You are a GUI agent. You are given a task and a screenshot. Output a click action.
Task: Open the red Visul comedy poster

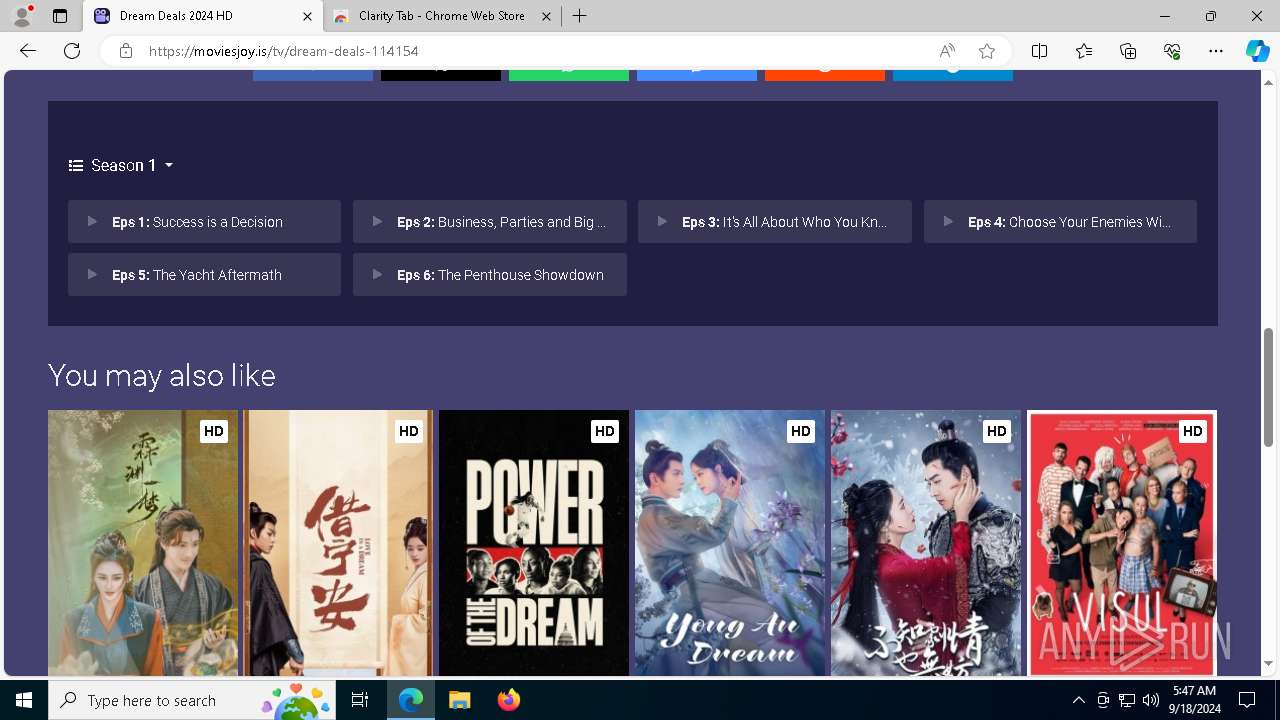1122,543
